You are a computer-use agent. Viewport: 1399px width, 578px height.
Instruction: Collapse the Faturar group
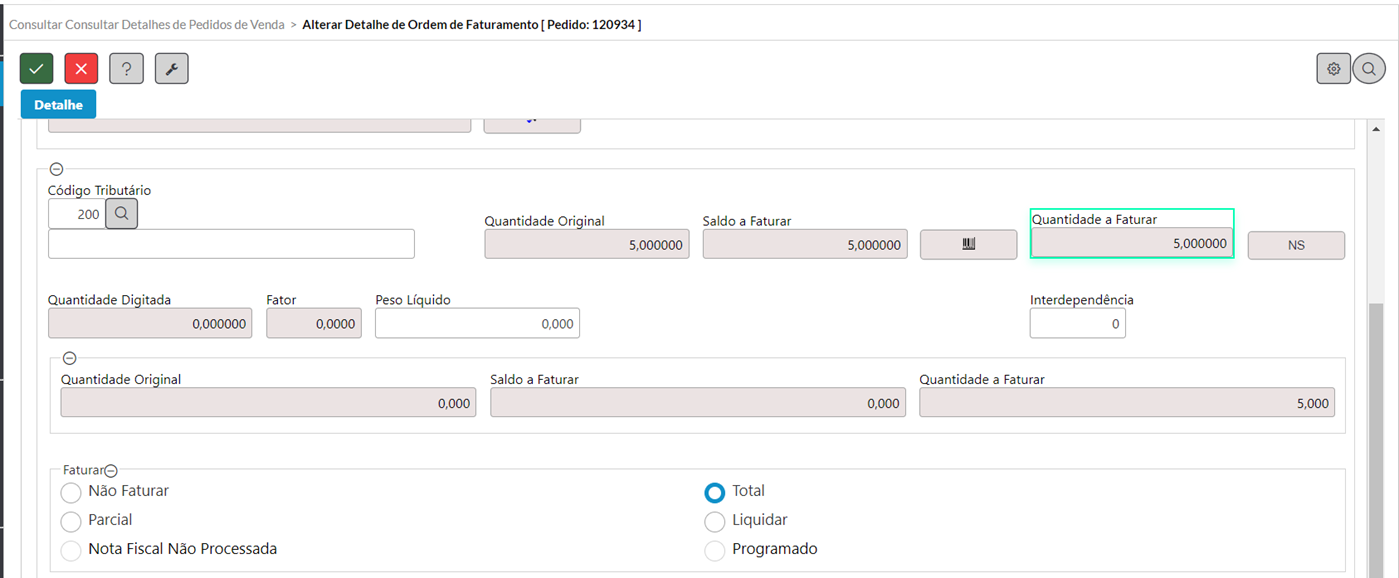pos(111,470)
